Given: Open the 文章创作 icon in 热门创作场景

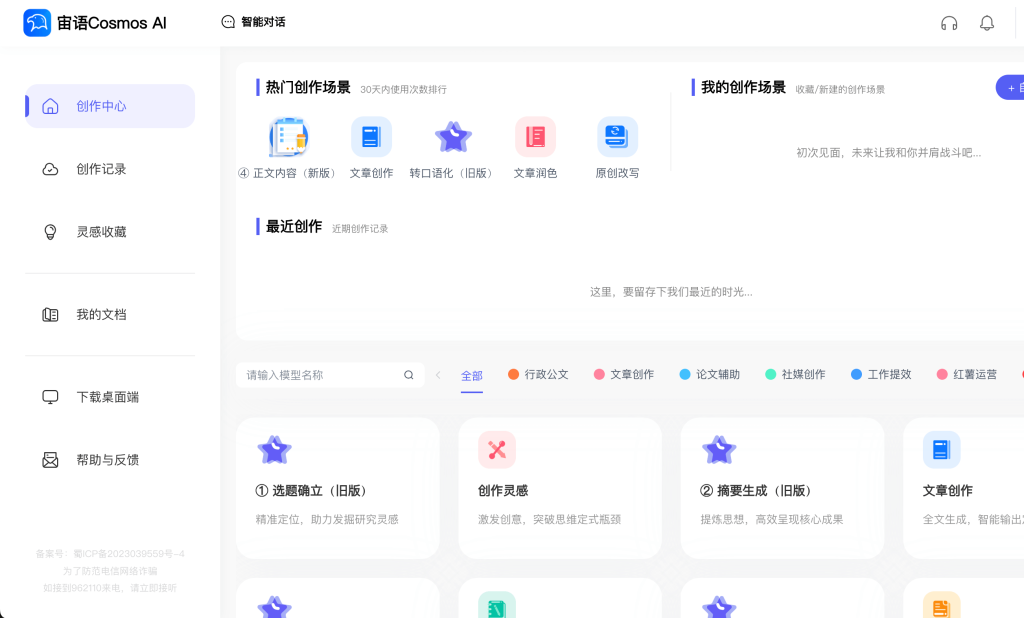Looking at the screenshot, I should point(371,137).
